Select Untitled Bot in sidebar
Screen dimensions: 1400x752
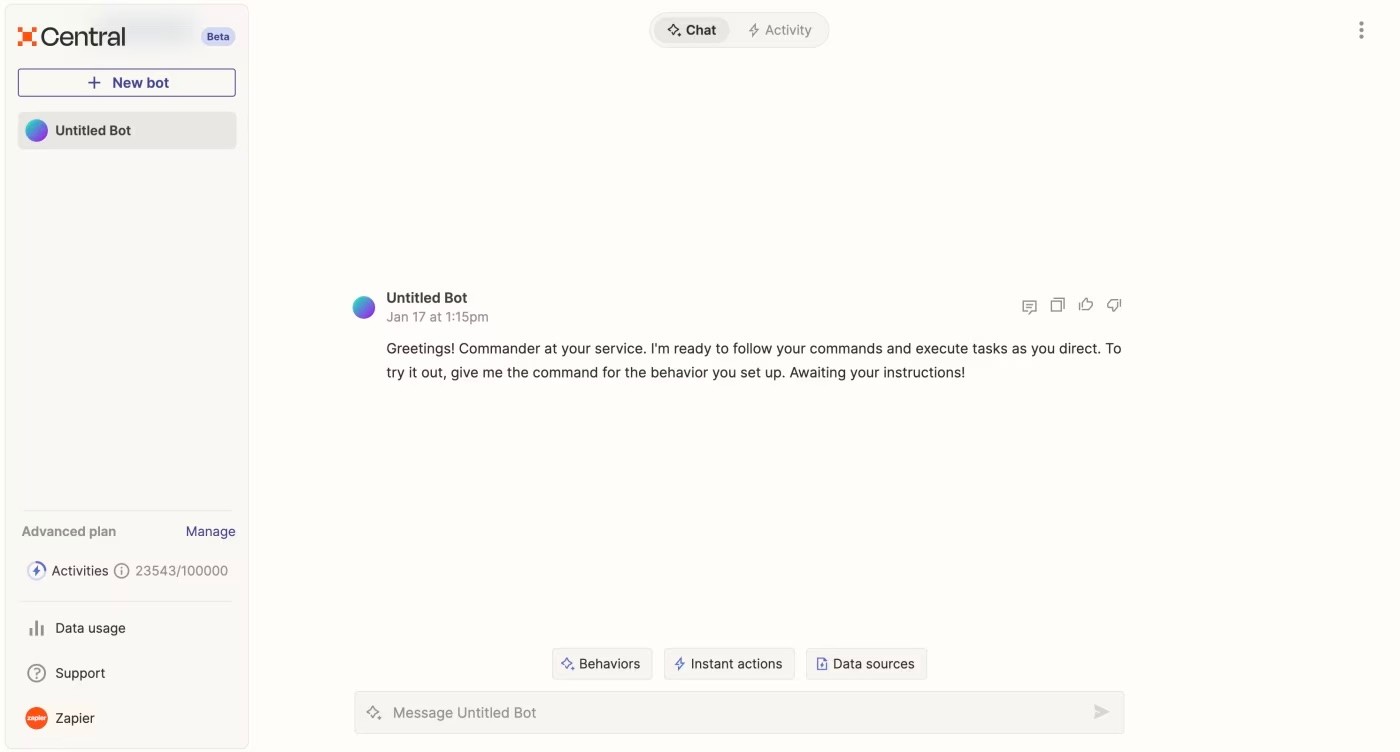click(x=127, y=131)
